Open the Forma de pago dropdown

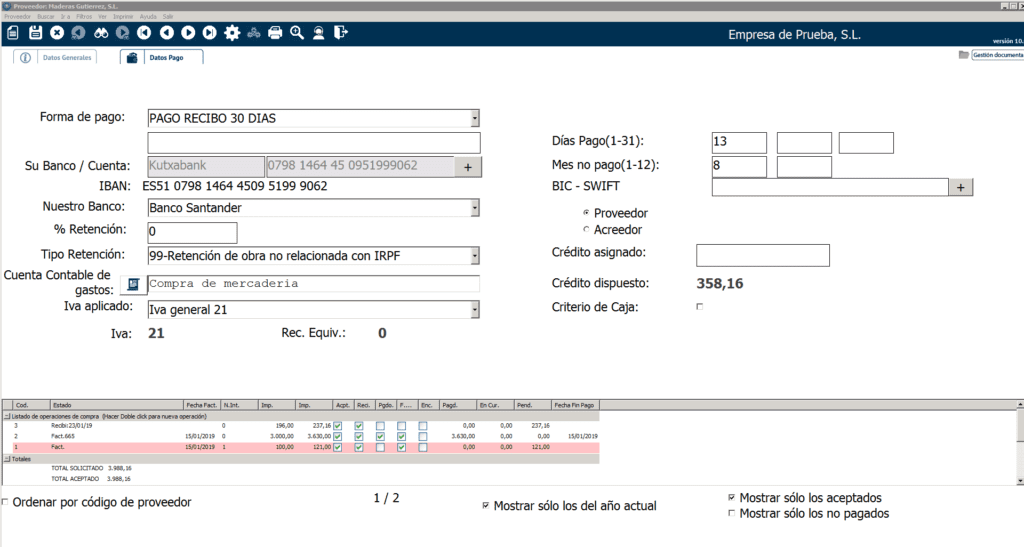[x=474, y=119]
